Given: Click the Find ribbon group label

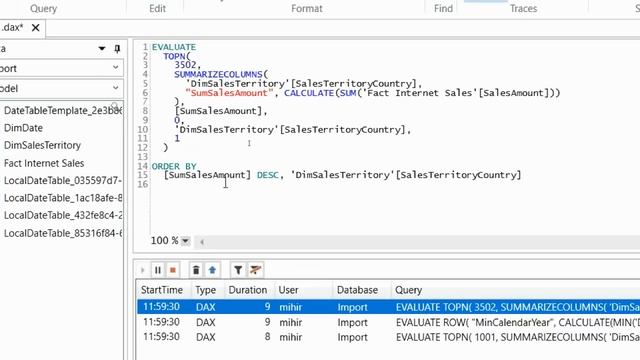Looking at the screenshot, I should [x=443, y=9].
